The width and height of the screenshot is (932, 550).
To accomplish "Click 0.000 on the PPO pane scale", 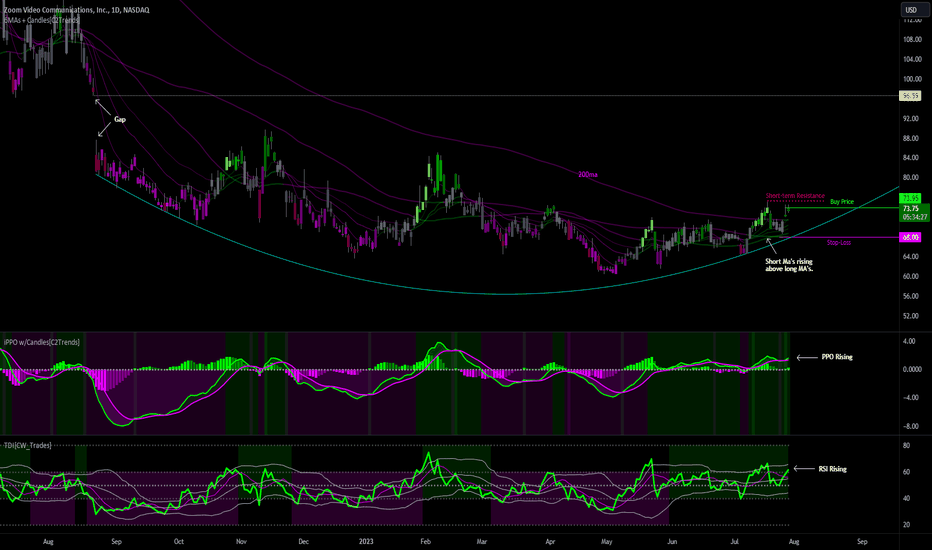I will pyautogui.click(x=912, y=369).
